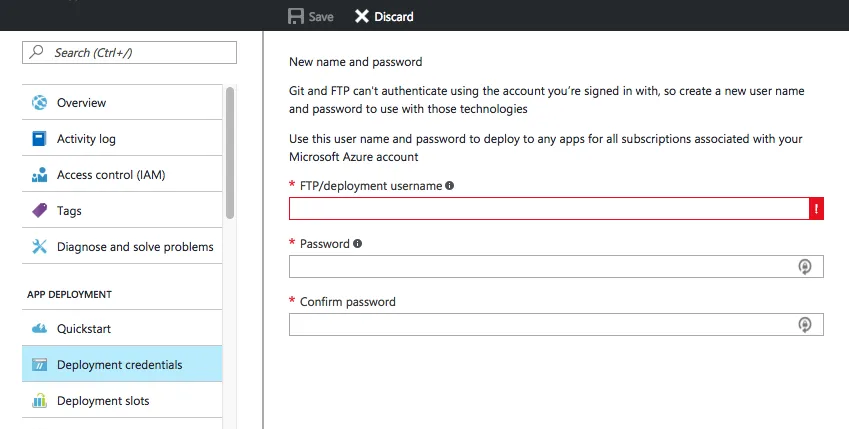849x429 pixels.
Task: Click the Activity log book icon
Action: [40, 139]
